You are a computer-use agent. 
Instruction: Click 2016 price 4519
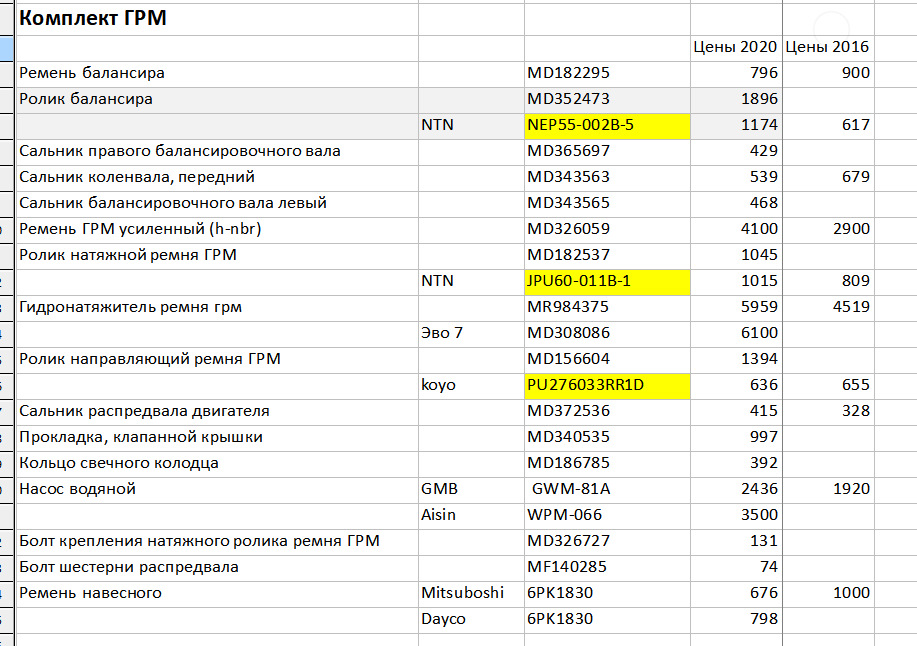click(x=828, y=308)
